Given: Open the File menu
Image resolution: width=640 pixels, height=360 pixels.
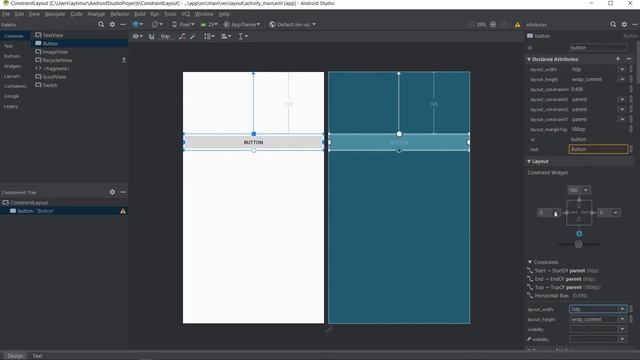Looking at the screenshot, I should coord(6,14).
